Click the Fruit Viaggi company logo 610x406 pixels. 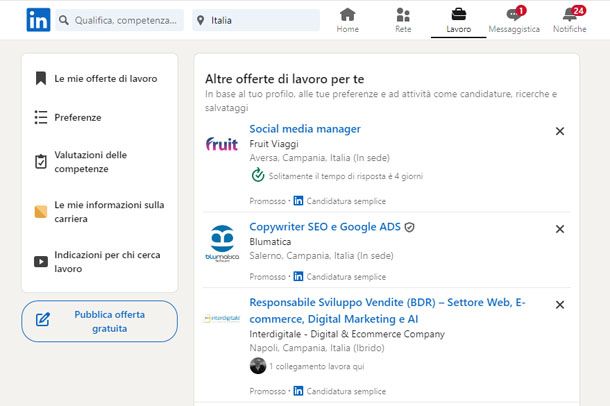(222, 144)
